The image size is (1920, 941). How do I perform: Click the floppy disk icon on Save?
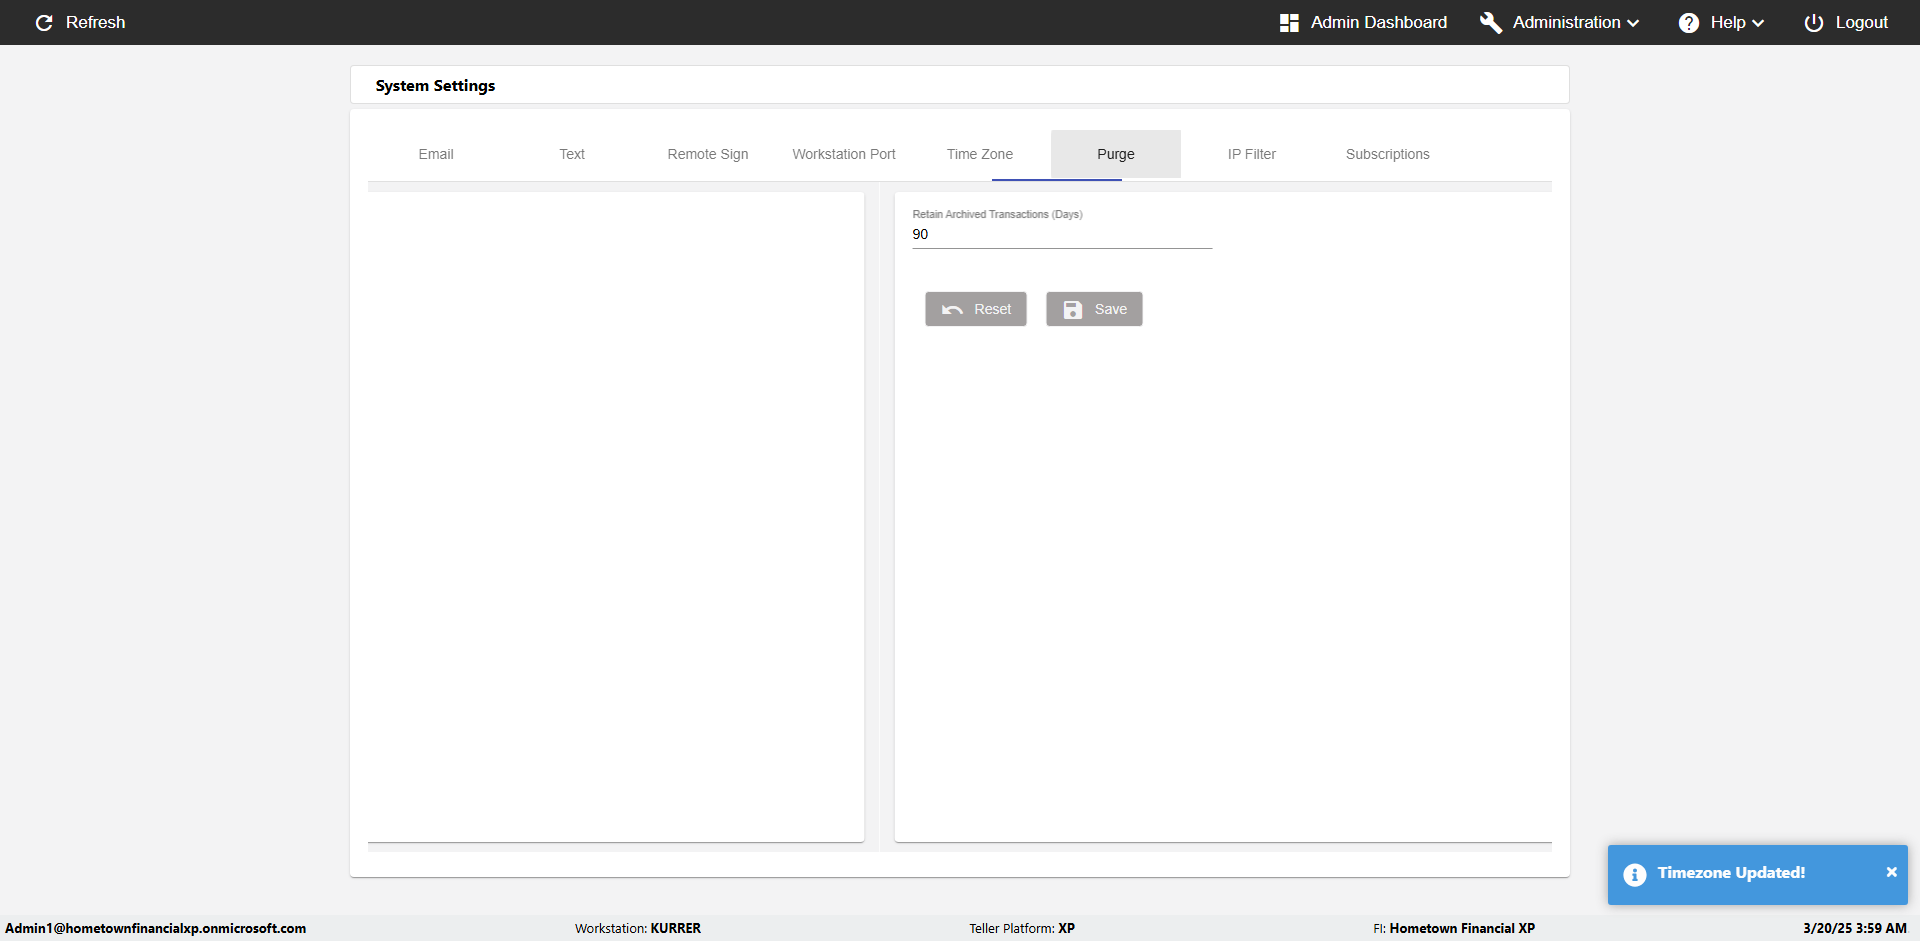1073,310
